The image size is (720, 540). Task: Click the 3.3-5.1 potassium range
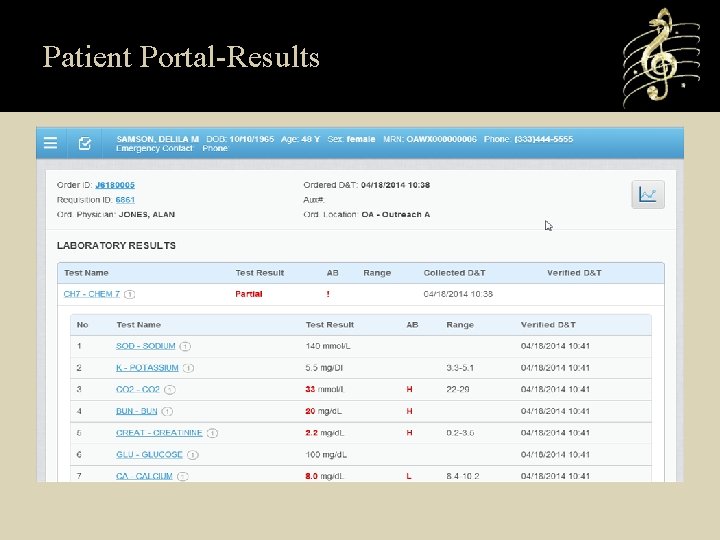tap(460, 368)
